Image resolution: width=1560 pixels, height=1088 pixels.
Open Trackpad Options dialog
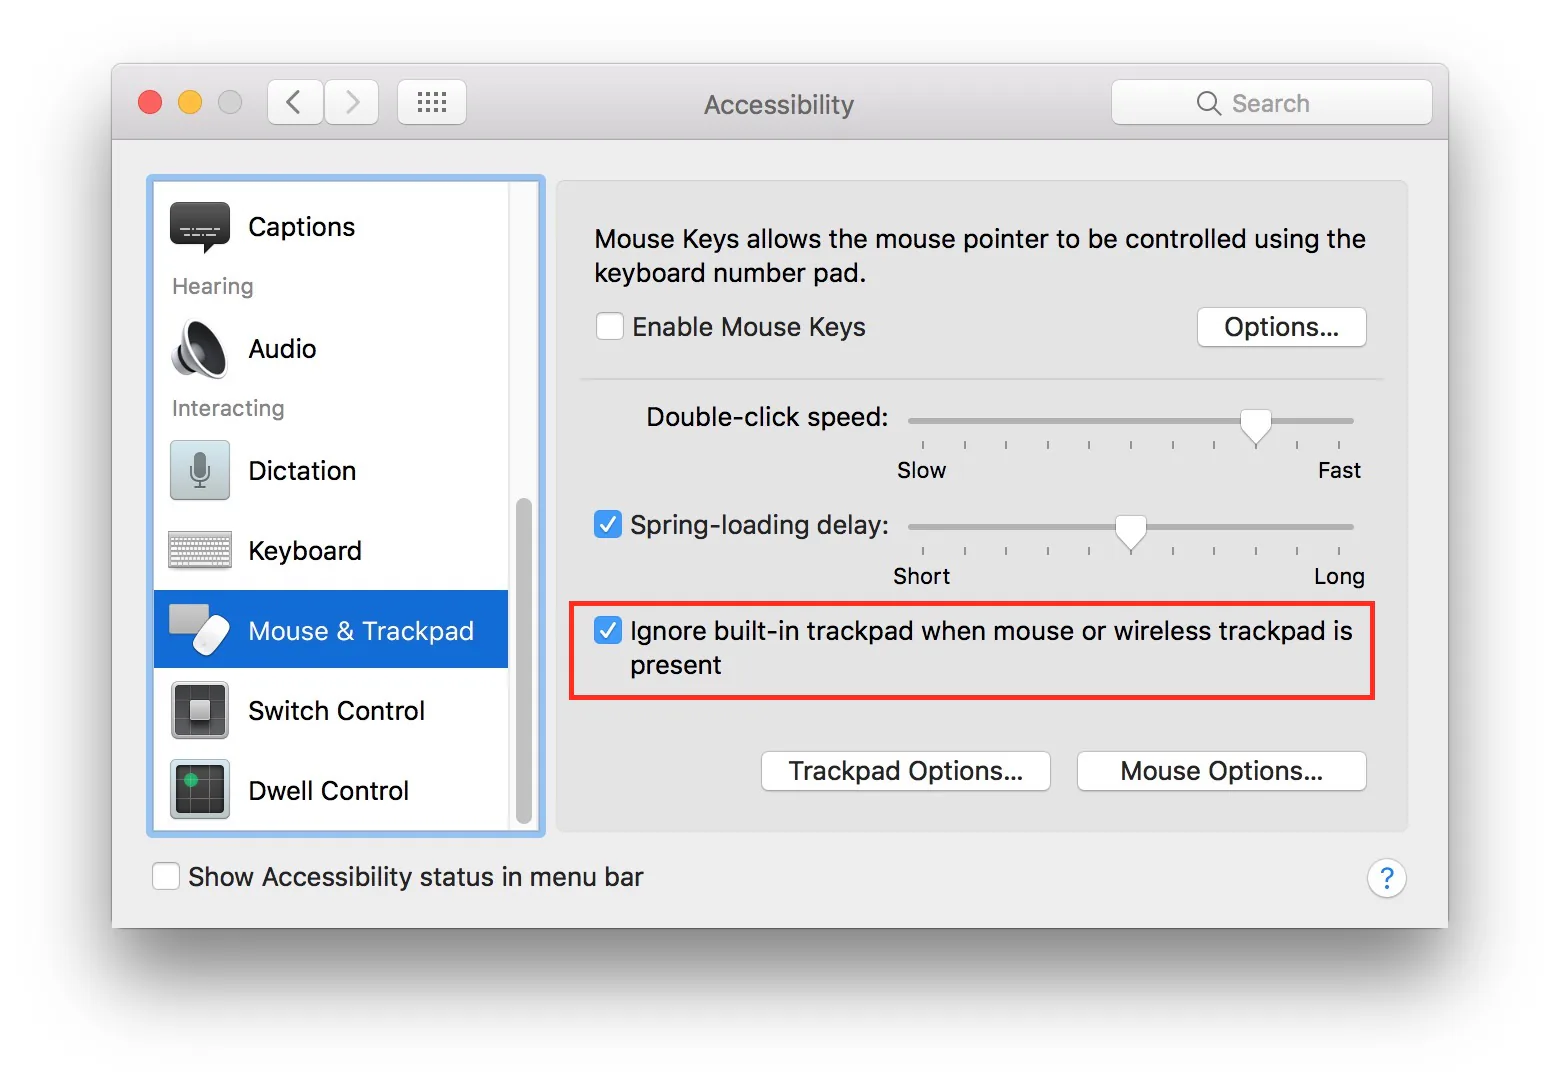click(x=905, y=771)
